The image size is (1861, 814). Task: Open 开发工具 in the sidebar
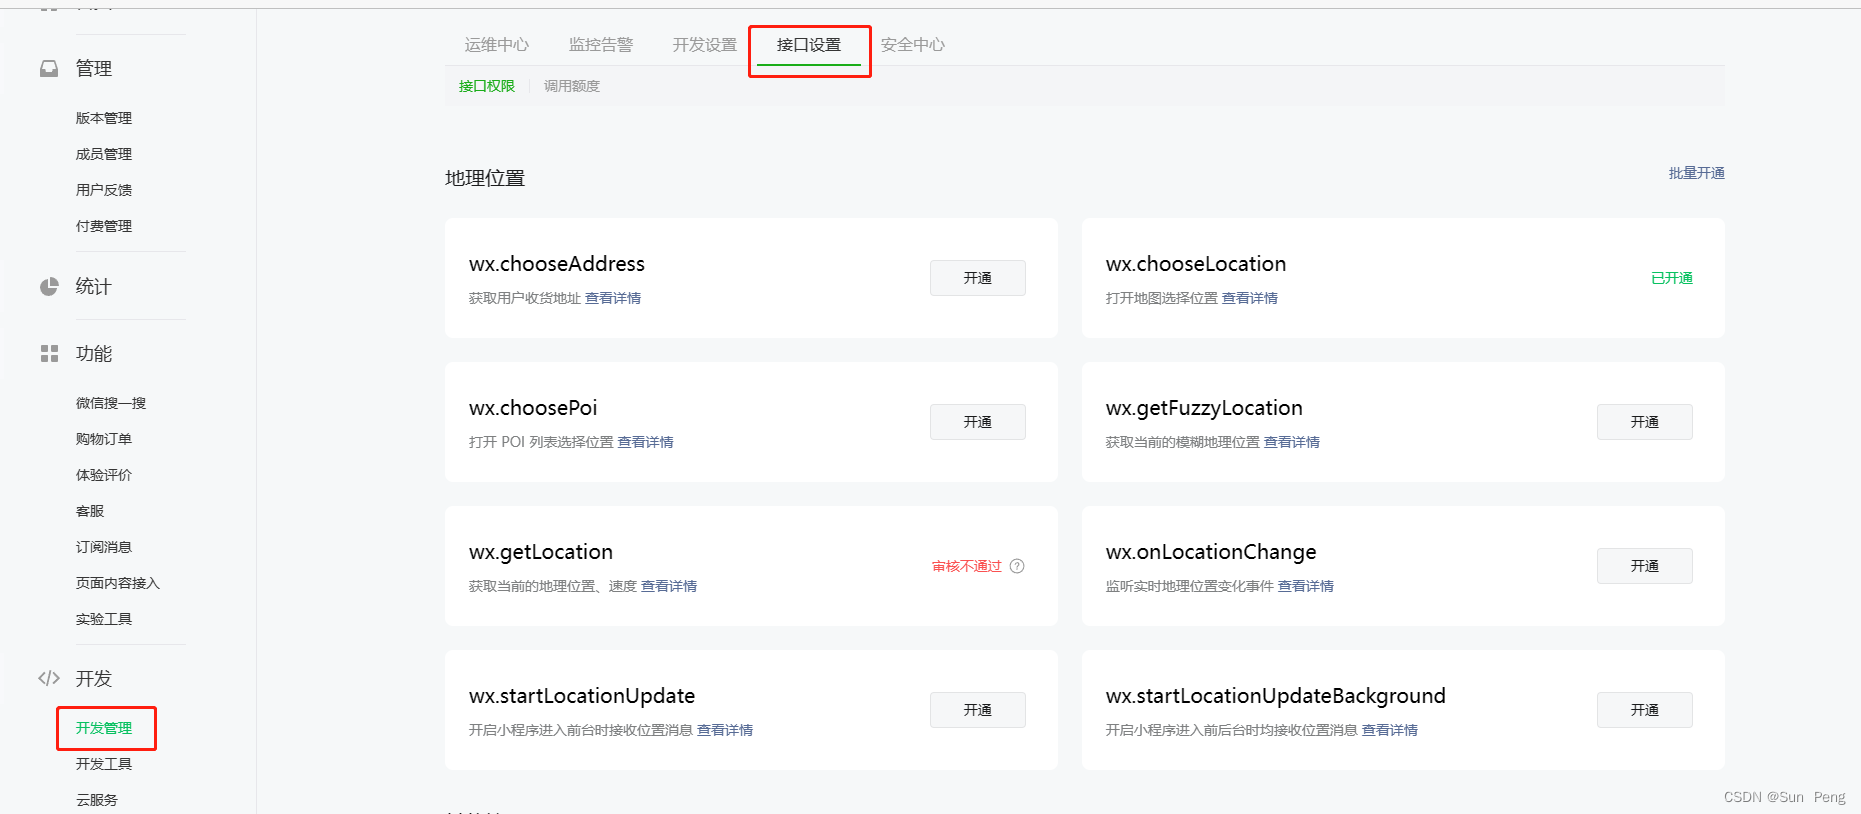click(104, 764)
